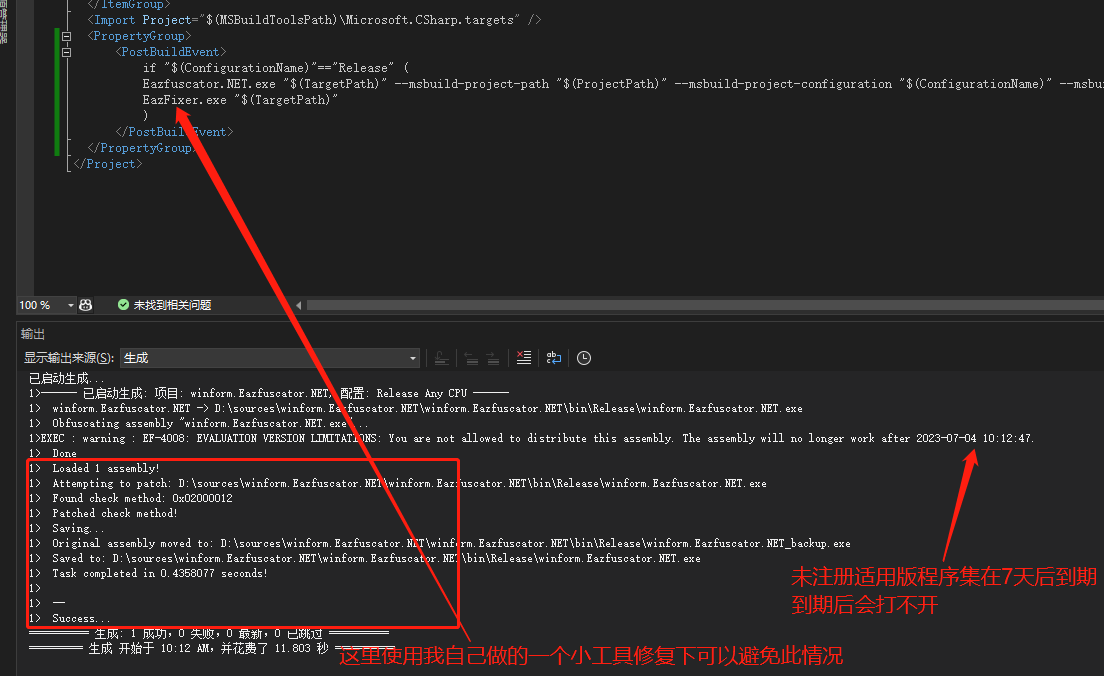1104x676 pixels.
Task: Toggle word wrap in the output window
Action: pos(554,358)
